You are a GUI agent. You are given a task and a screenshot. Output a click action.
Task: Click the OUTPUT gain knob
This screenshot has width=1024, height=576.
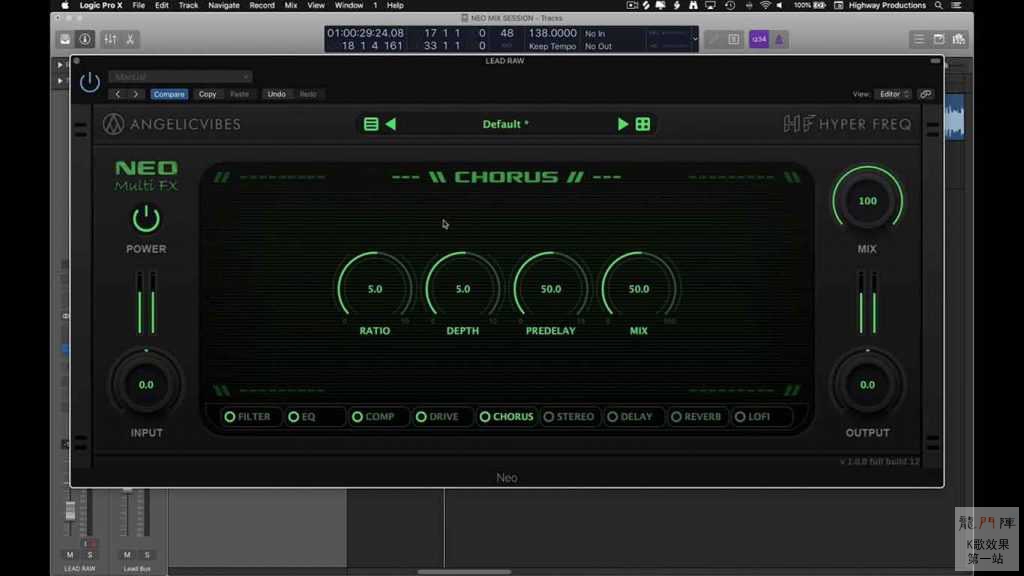(867, 385)
